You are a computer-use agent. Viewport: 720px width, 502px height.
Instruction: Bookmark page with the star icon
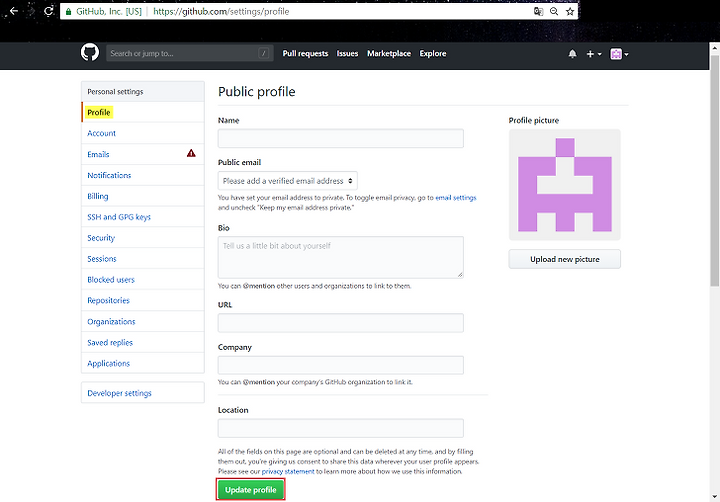tap(570, 11)
